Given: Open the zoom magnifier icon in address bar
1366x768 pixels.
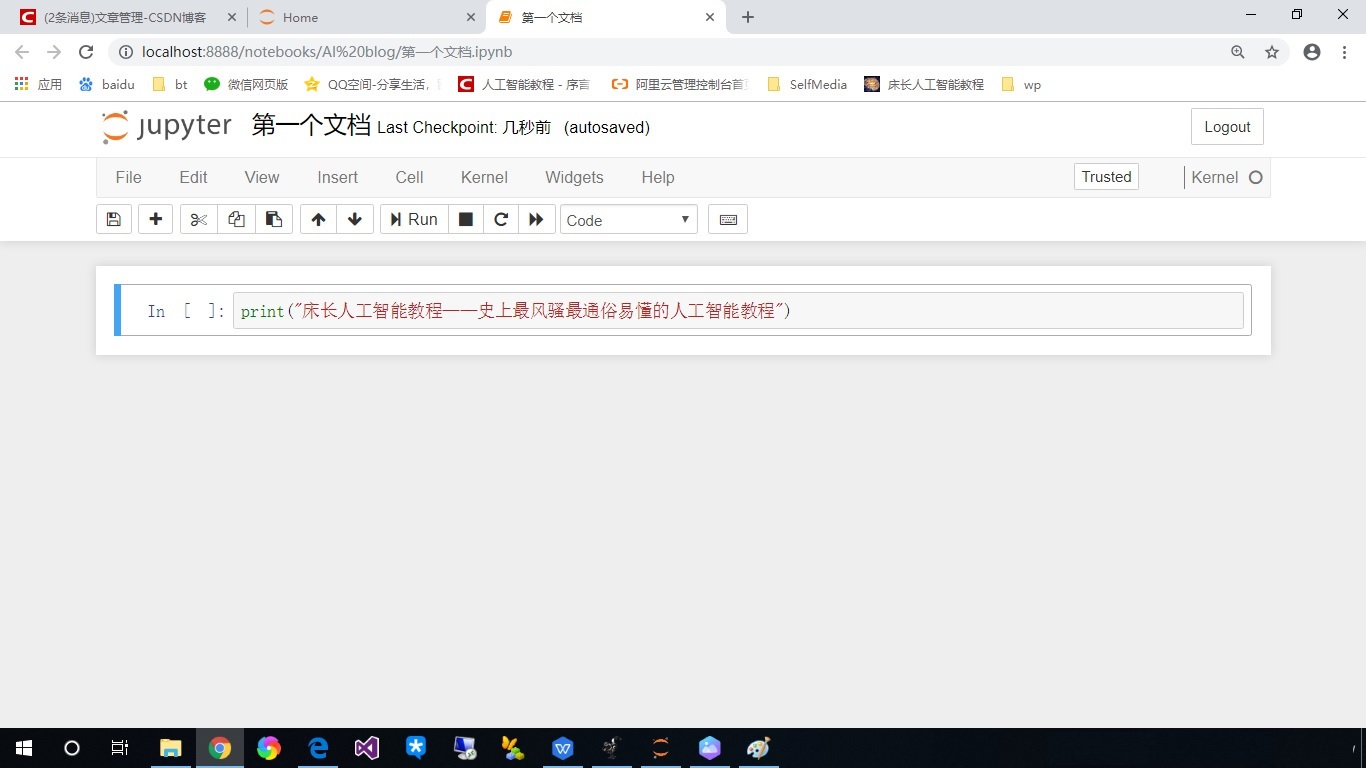Looking at the screenshot, I should (1238, 52).
